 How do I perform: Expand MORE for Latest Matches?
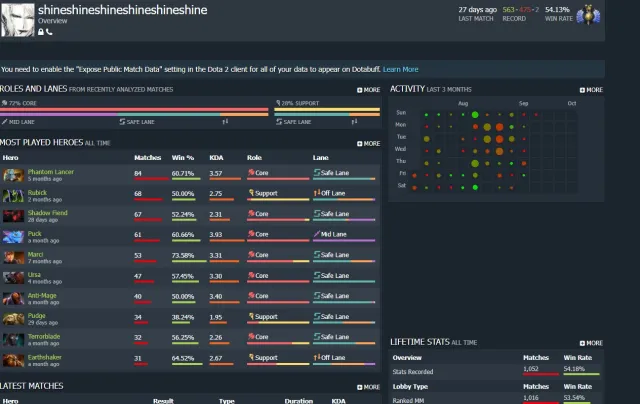tap(369, 387)
